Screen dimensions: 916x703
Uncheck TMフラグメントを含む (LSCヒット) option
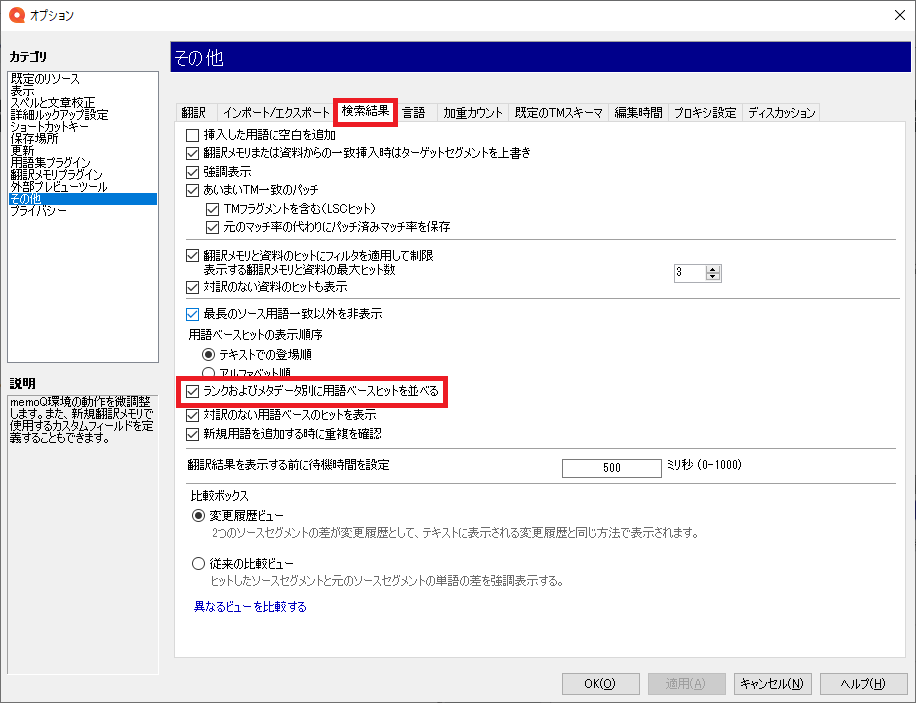(x=211, y=208)
